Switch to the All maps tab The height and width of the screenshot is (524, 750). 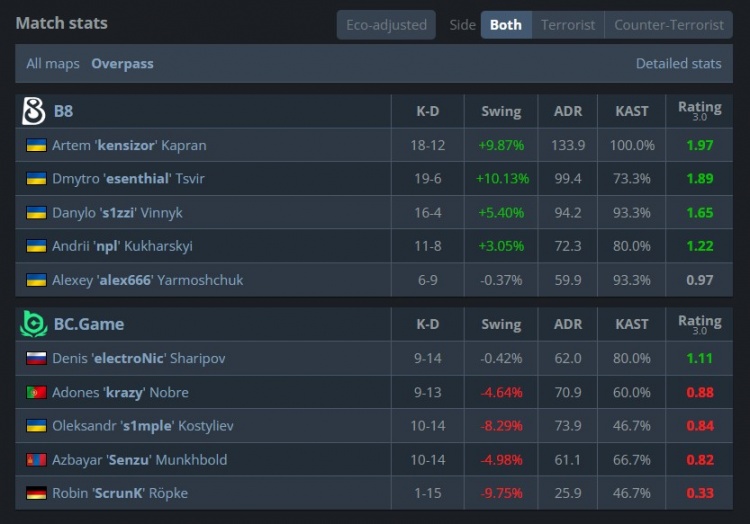point(53,64)
